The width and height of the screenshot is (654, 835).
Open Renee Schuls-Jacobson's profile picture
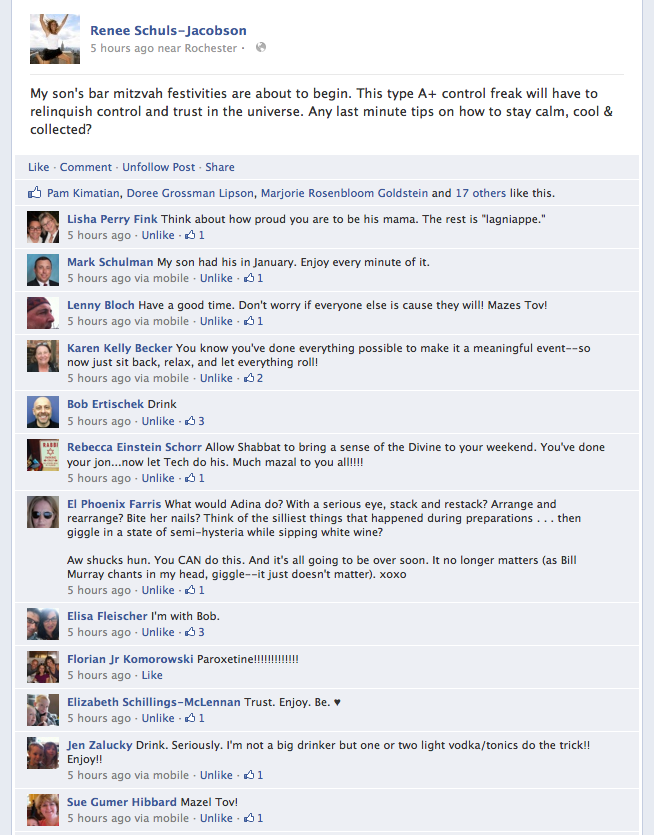tap(55, 39)
